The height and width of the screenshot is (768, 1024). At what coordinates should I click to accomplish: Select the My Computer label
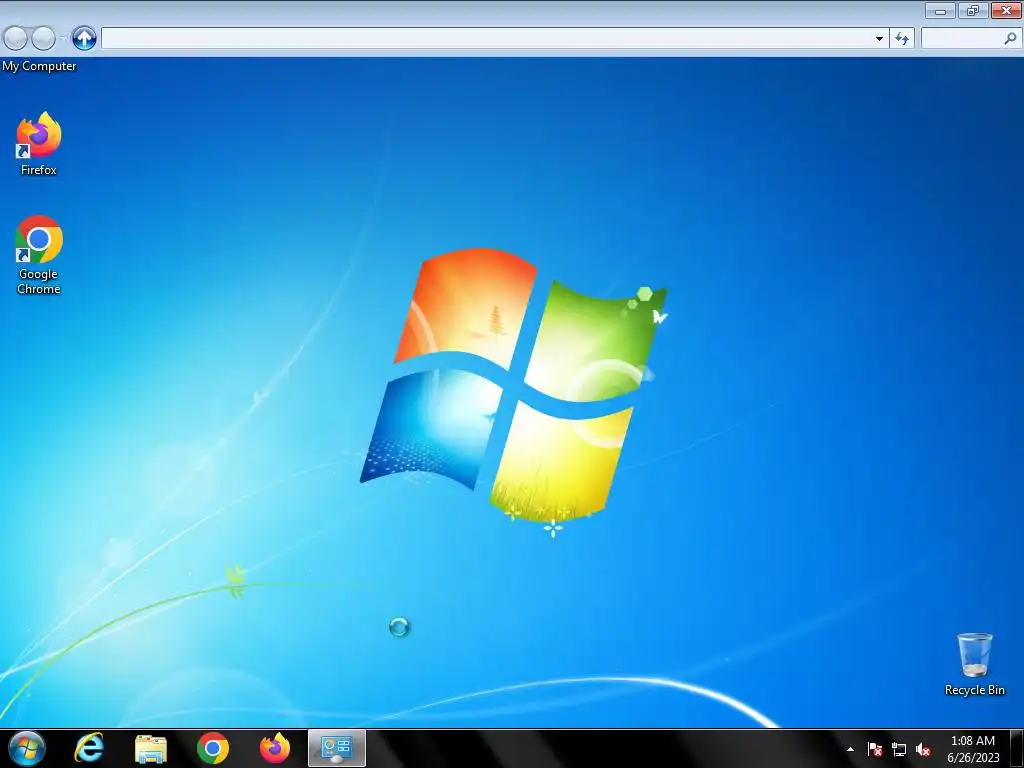pos(39,66)
